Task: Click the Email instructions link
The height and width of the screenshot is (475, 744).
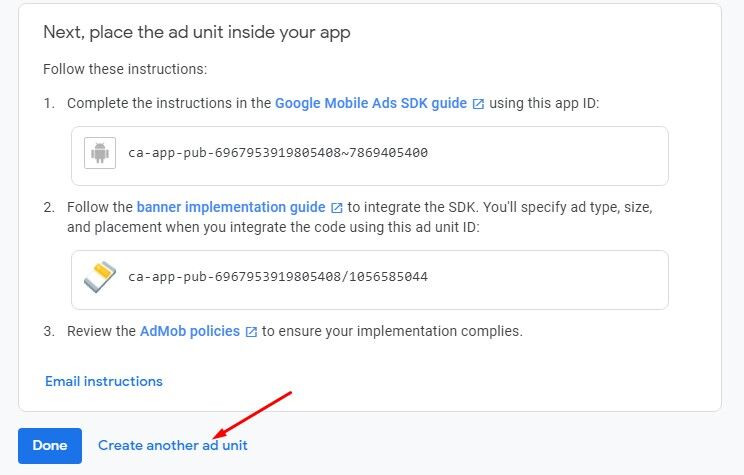Action: click(x=104, y=381)
